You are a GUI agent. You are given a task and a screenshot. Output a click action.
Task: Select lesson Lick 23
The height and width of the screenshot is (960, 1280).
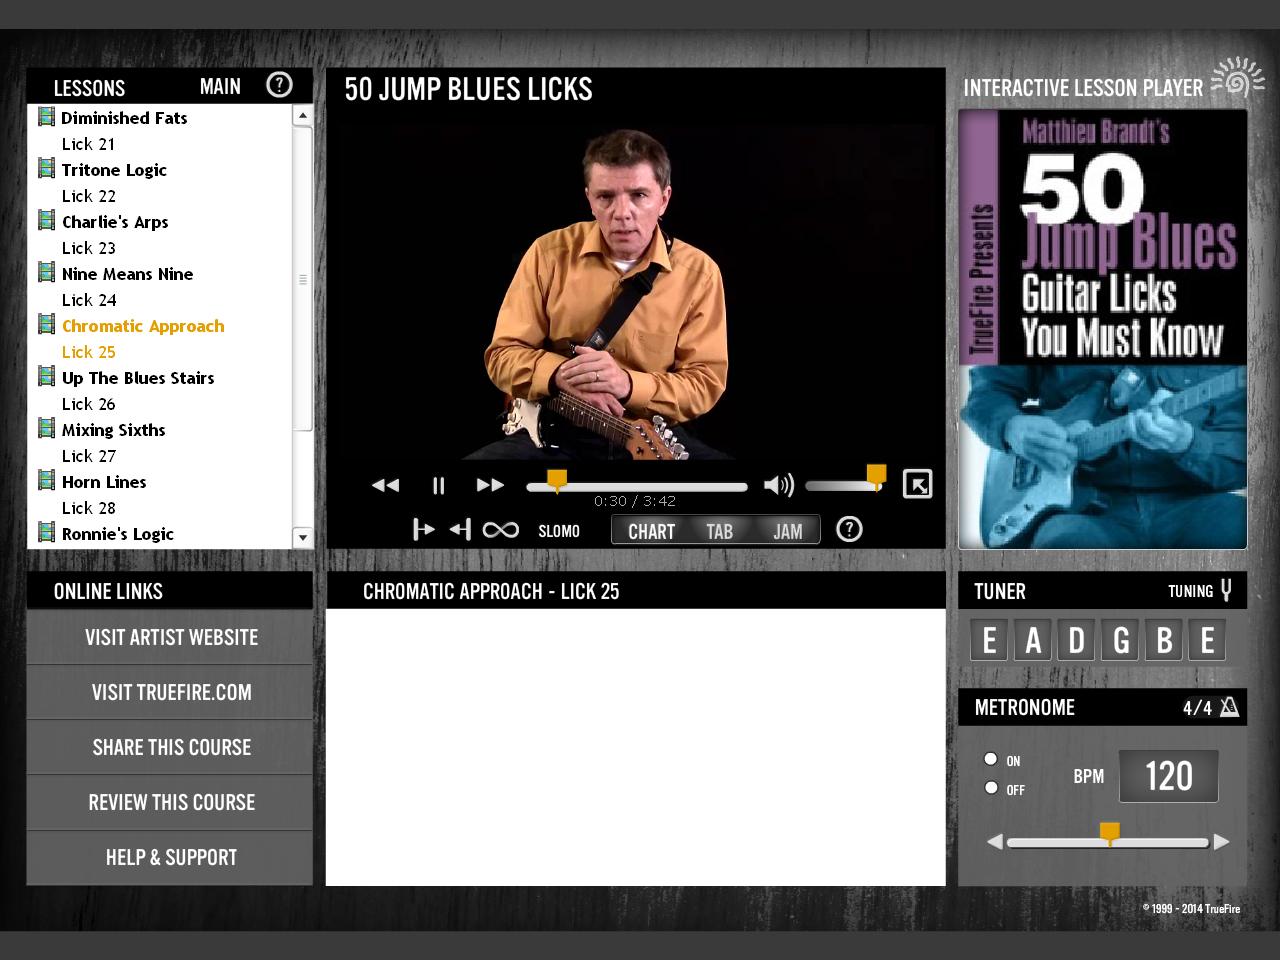tap(88, 248)
